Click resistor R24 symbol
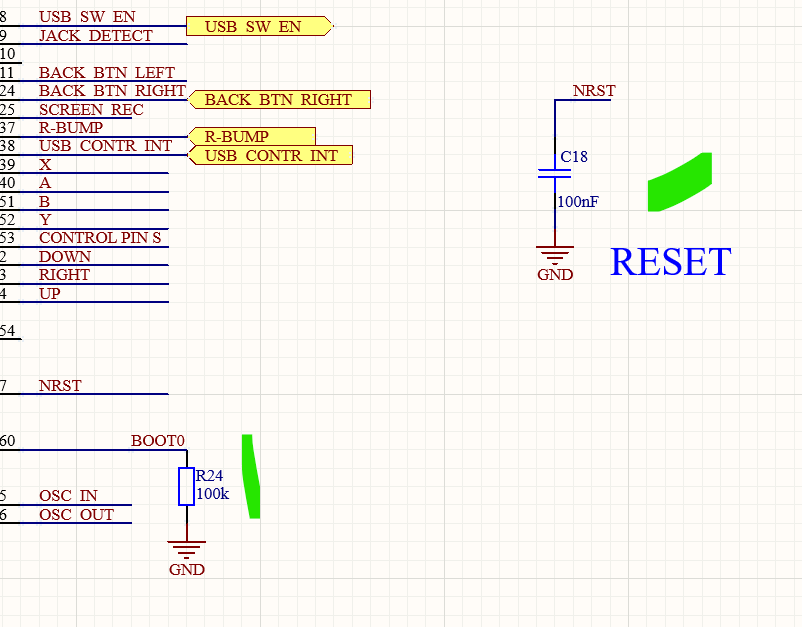802x627 pixels. pyautogui.click(x=186, y=486)
